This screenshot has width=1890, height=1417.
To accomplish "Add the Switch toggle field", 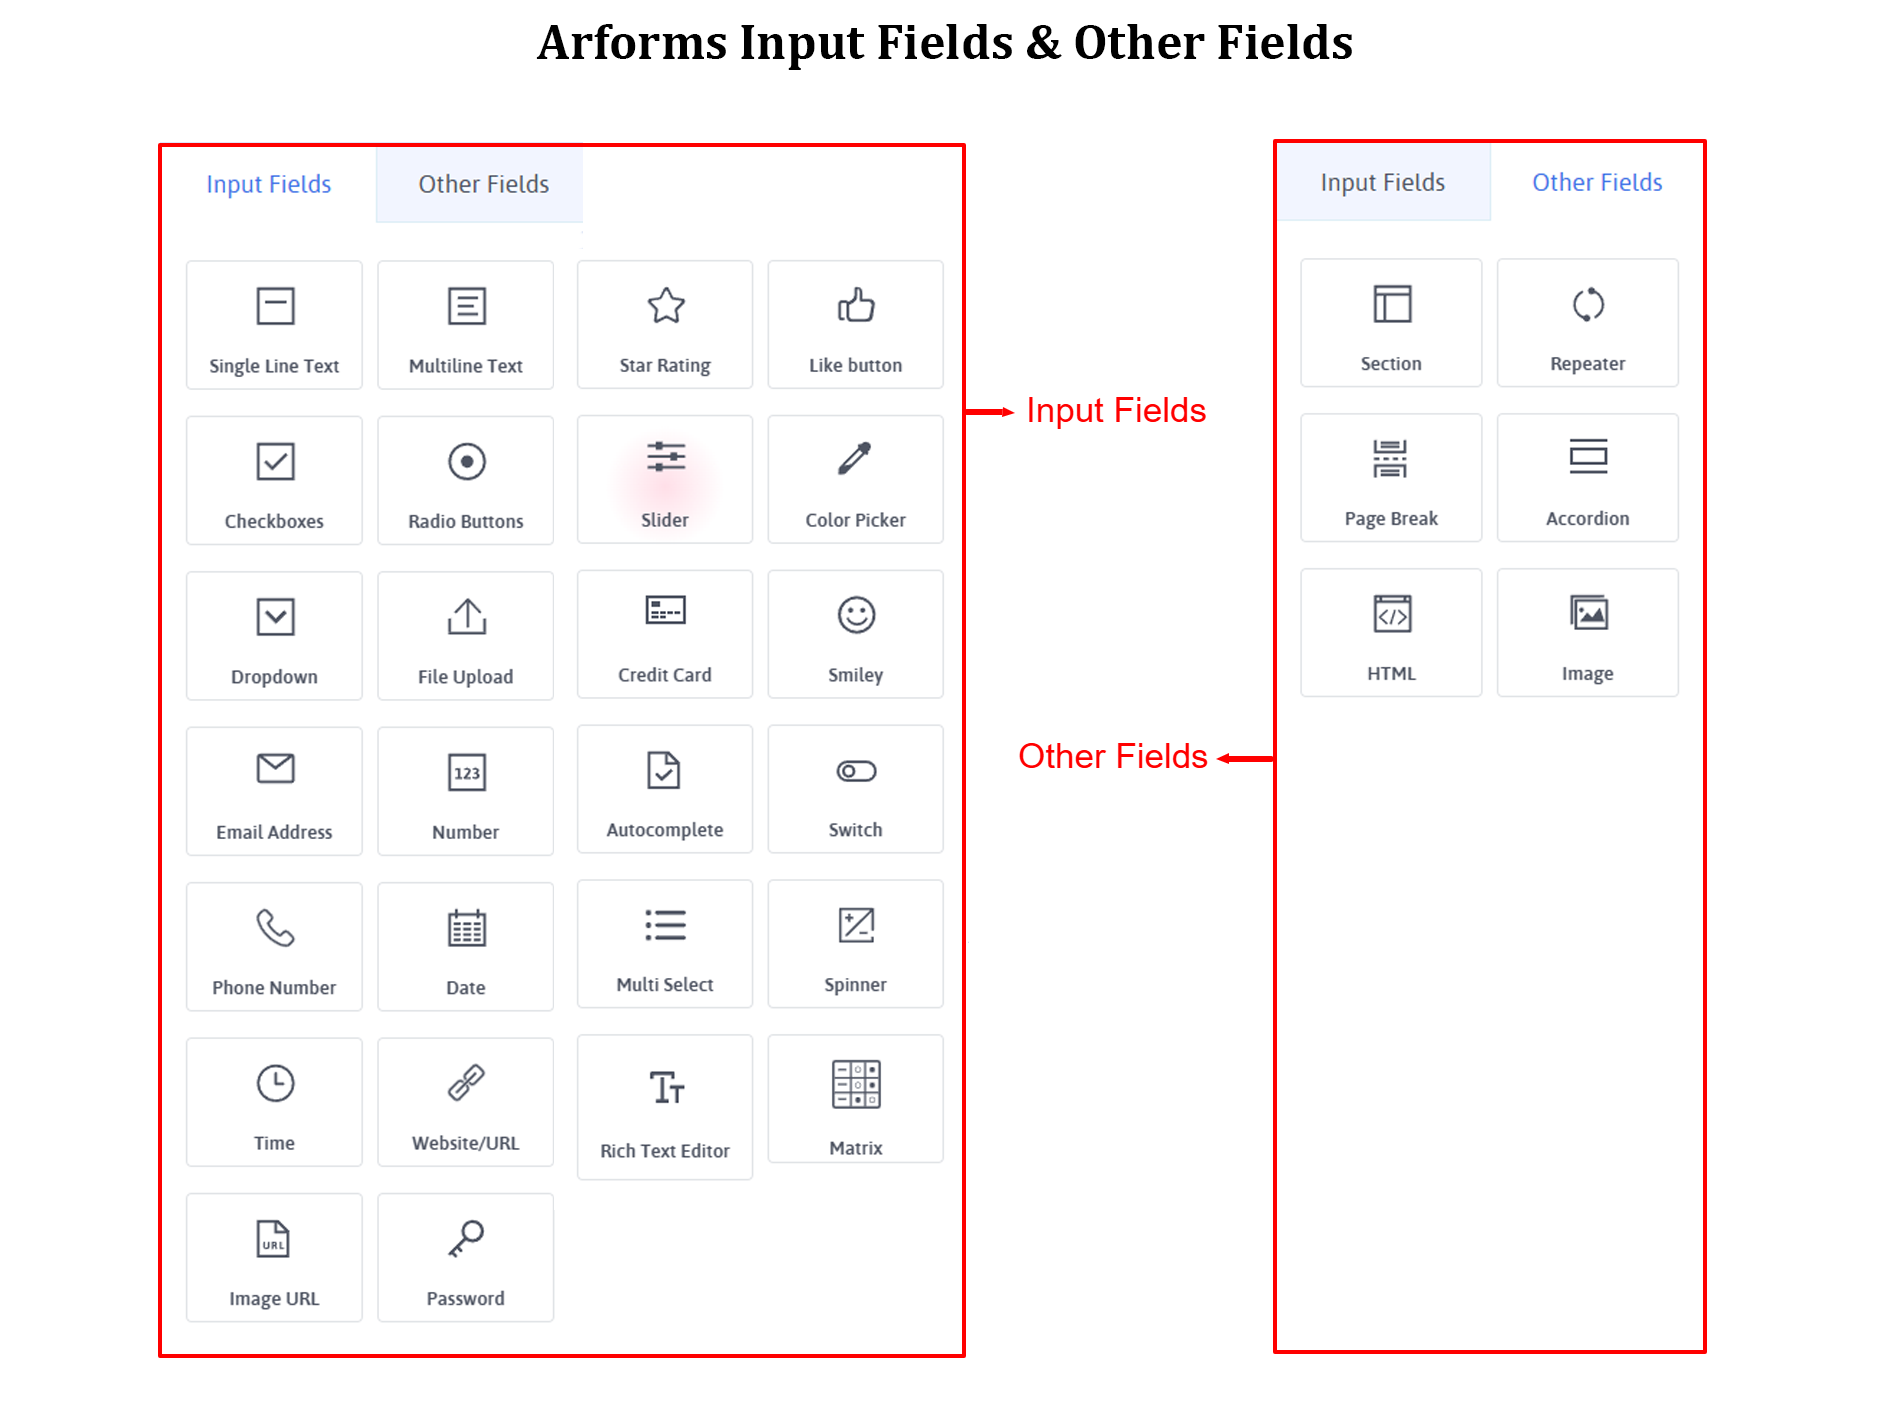I will click(x=855, y=789).
